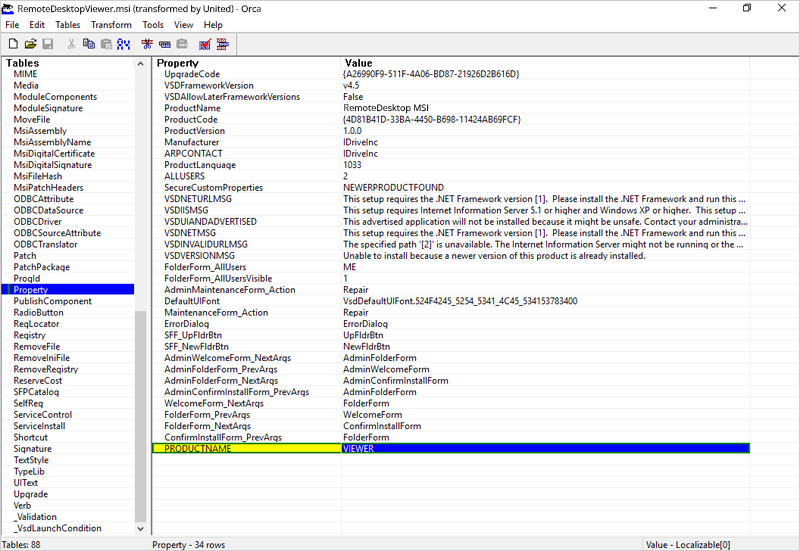
Task: Select the ProductVersion property row
Action: (194, 131)
